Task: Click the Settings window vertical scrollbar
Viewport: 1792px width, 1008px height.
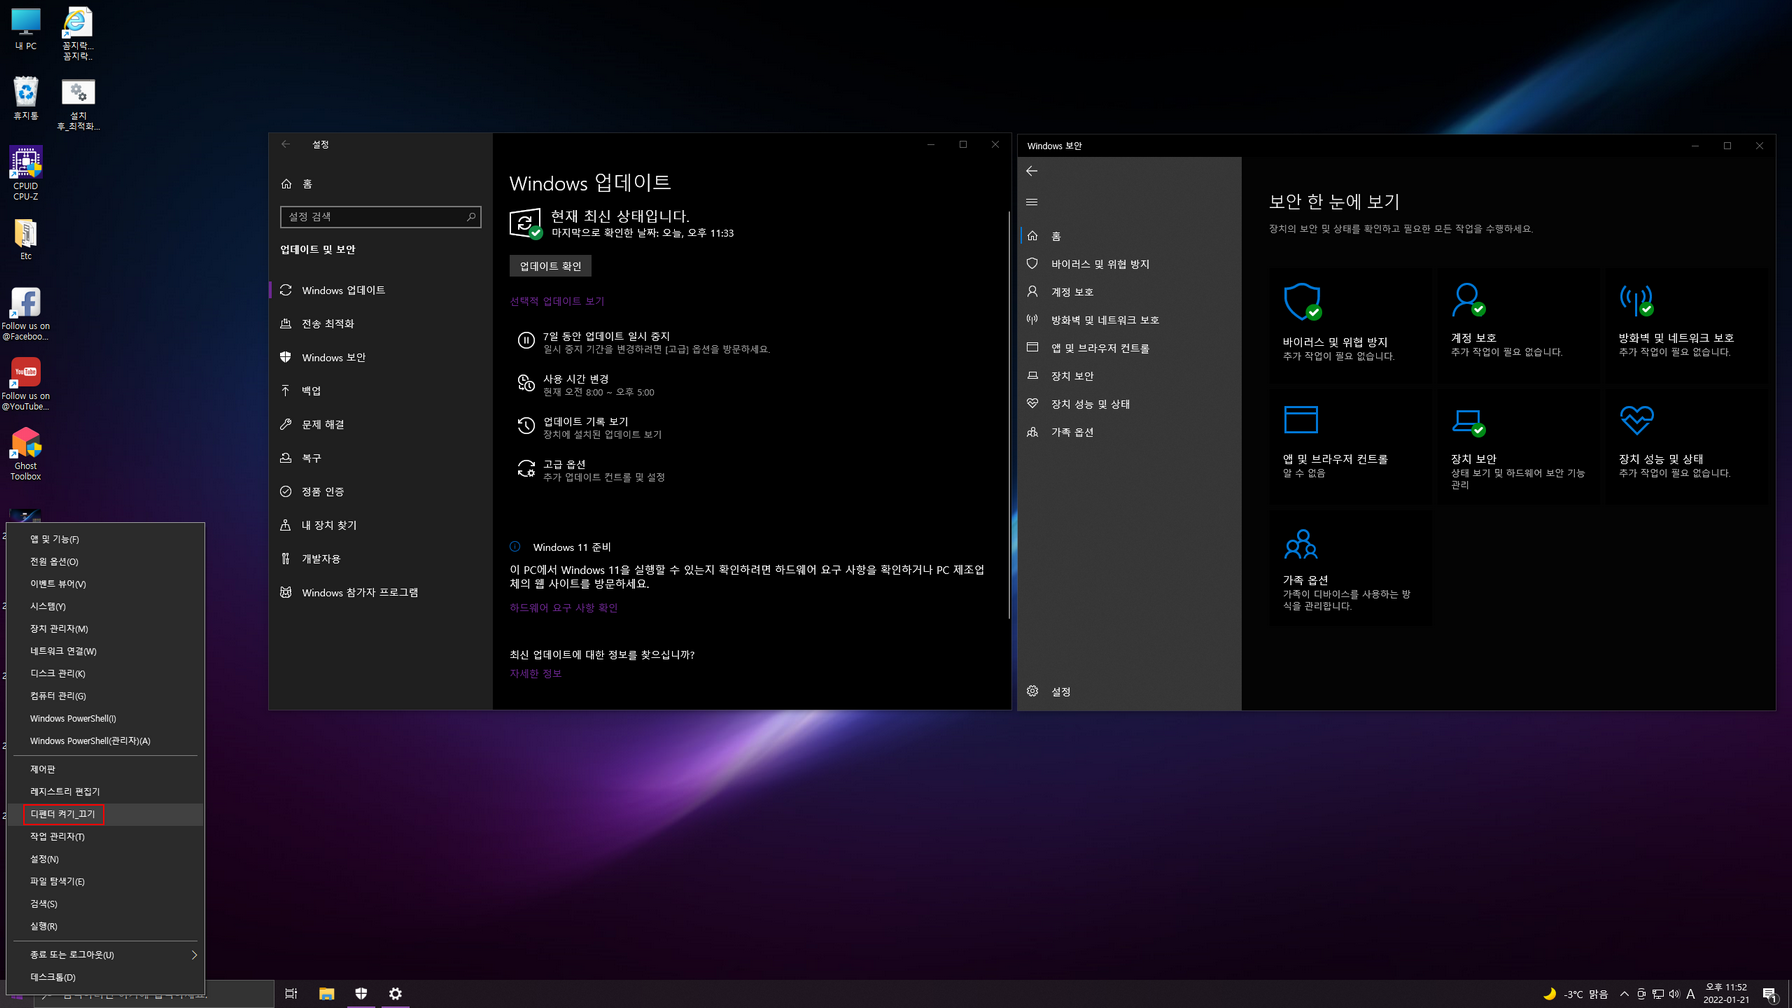Action: 1008,414
